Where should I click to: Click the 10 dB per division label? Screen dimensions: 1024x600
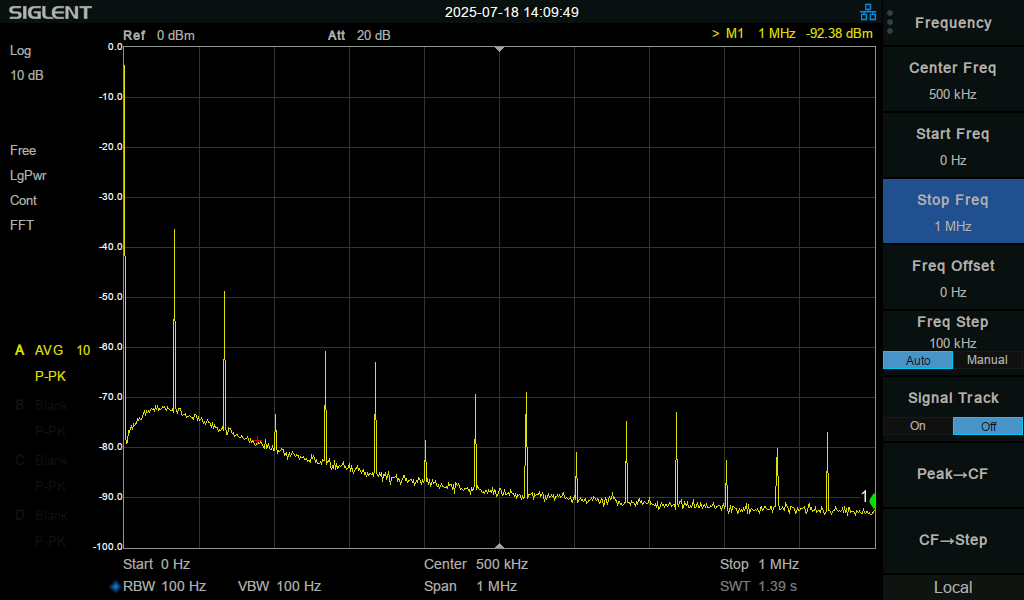(x=27, y=76)
